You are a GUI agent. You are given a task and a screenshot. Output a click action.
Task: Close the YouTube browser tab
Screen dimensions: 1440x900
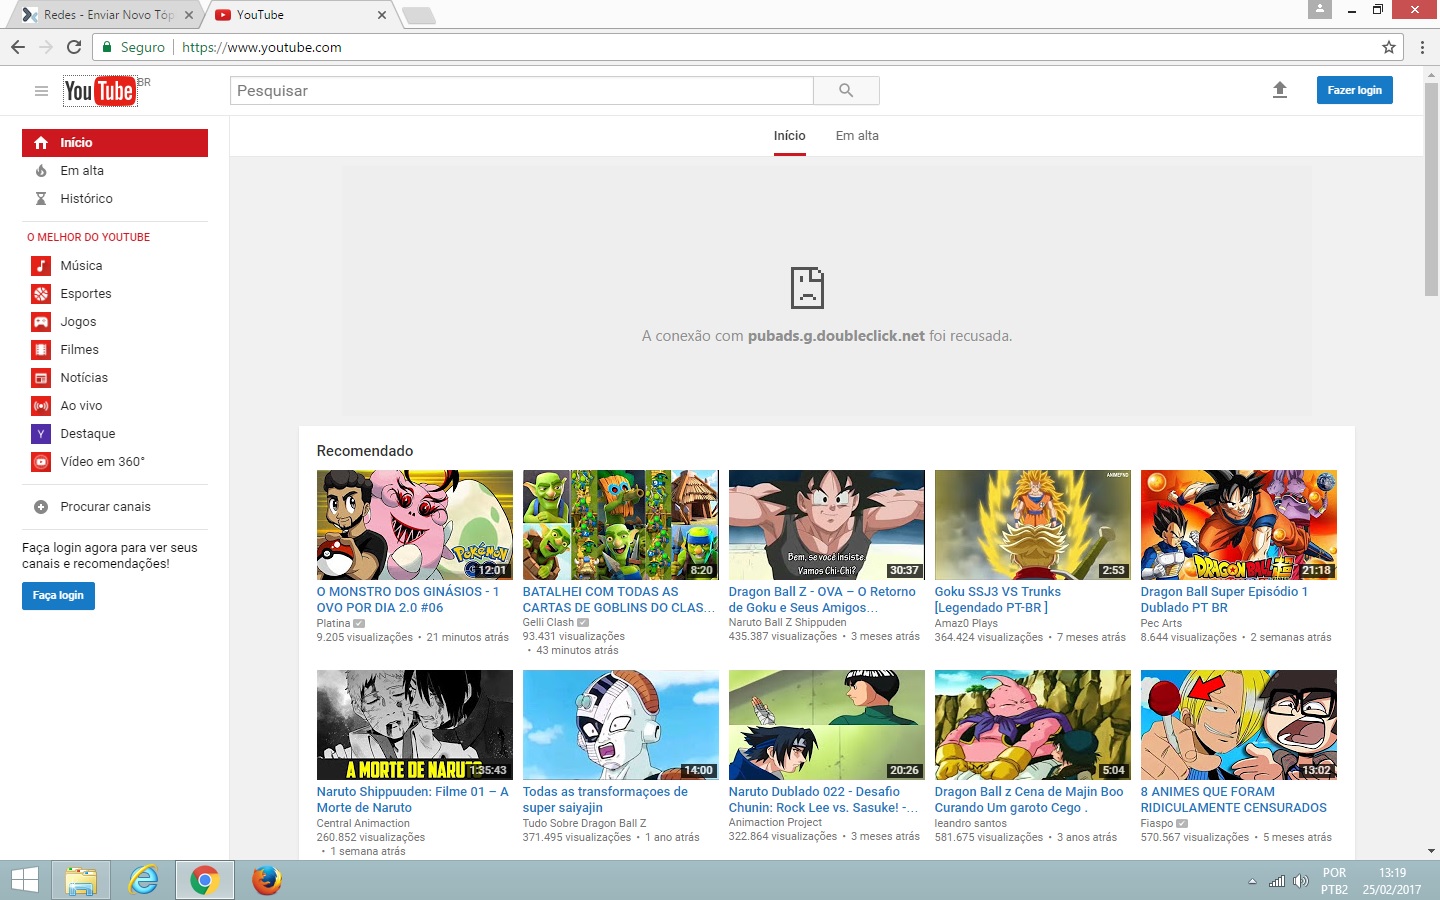[382, 15]
